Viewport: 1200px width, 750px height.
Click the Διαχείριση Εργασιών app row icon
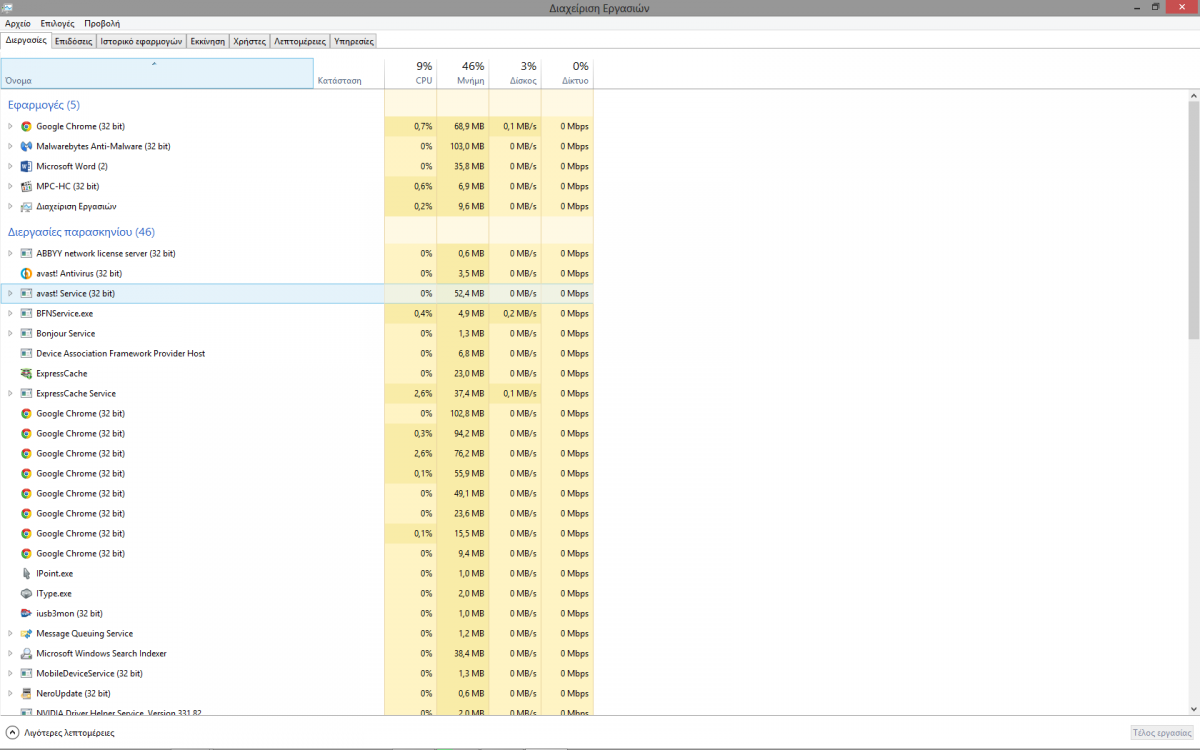pos(26,206)
